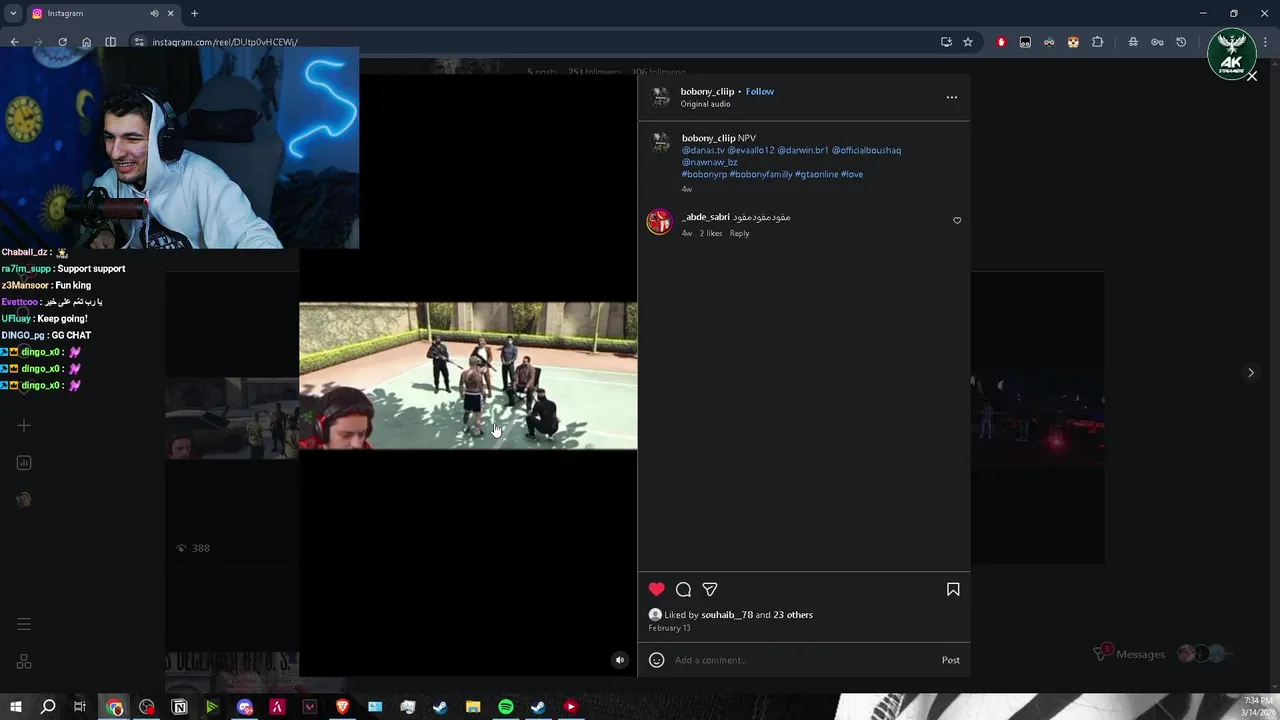
Task: Reload the page
Action: pos(62,42)
